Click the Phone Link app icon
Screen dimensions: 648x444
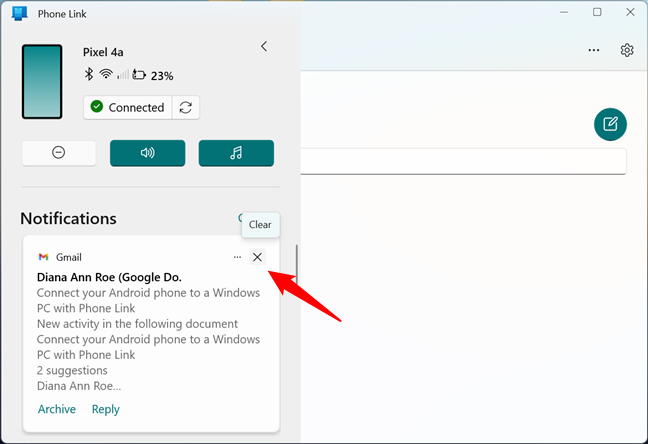tap(19, 13)
